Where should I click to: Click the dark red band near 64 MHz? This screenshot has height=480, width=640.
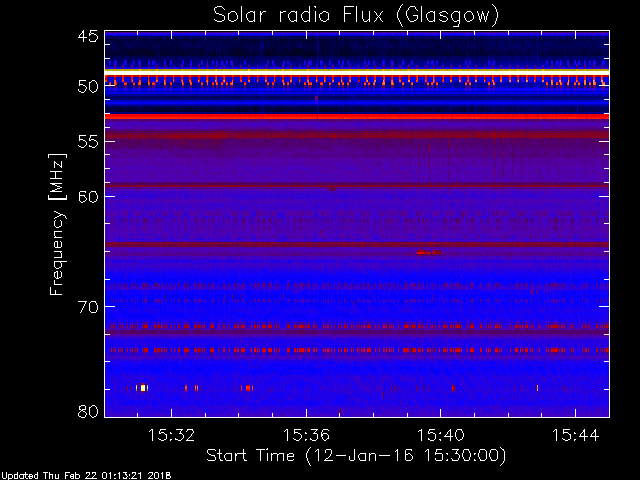(356, 244)
